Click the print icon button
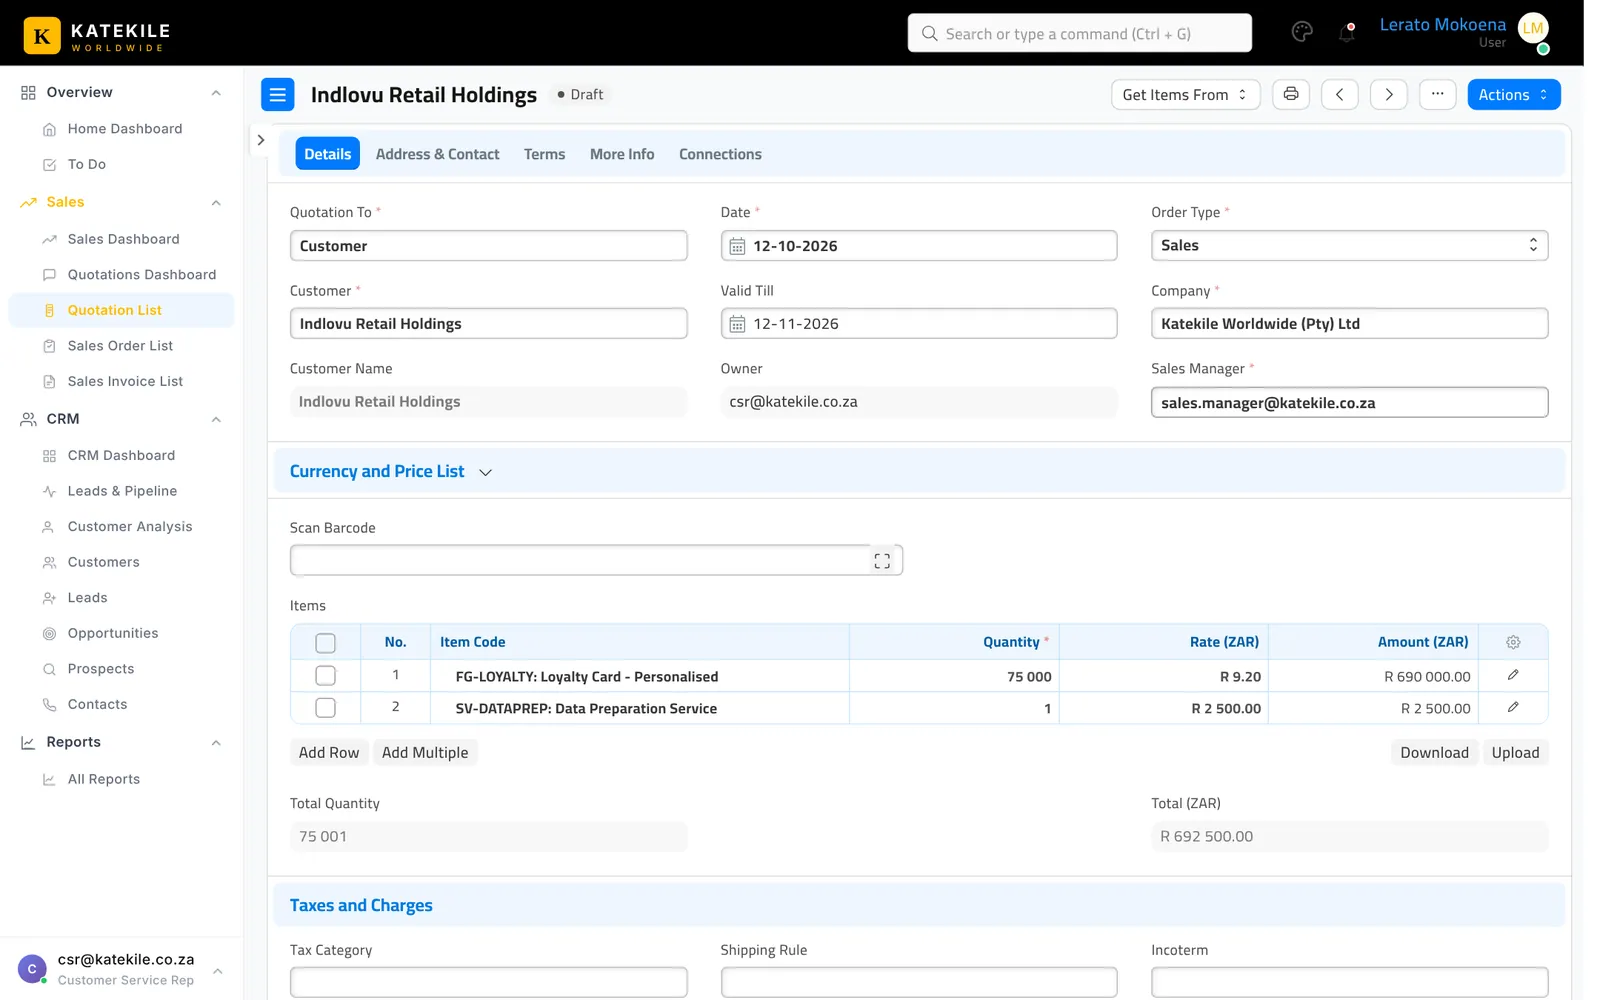The height and width of the screenshot is (1000, 1600). (1291, 94)
